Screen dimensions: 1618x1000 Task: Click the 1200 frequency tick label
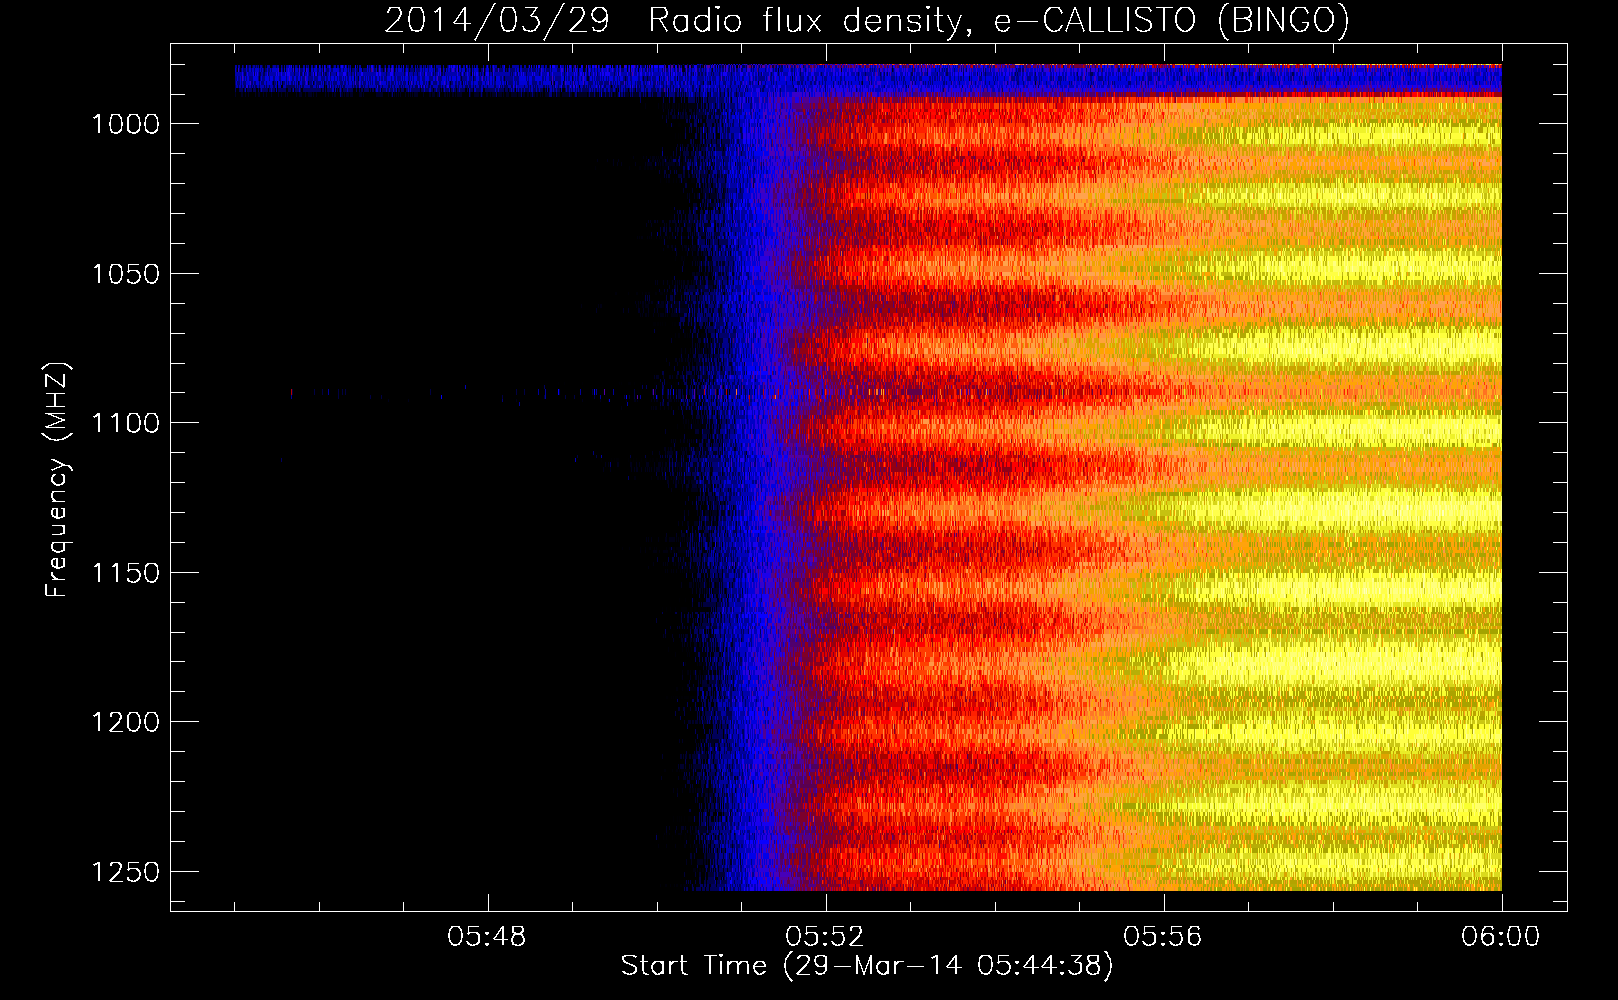point(126,722)
